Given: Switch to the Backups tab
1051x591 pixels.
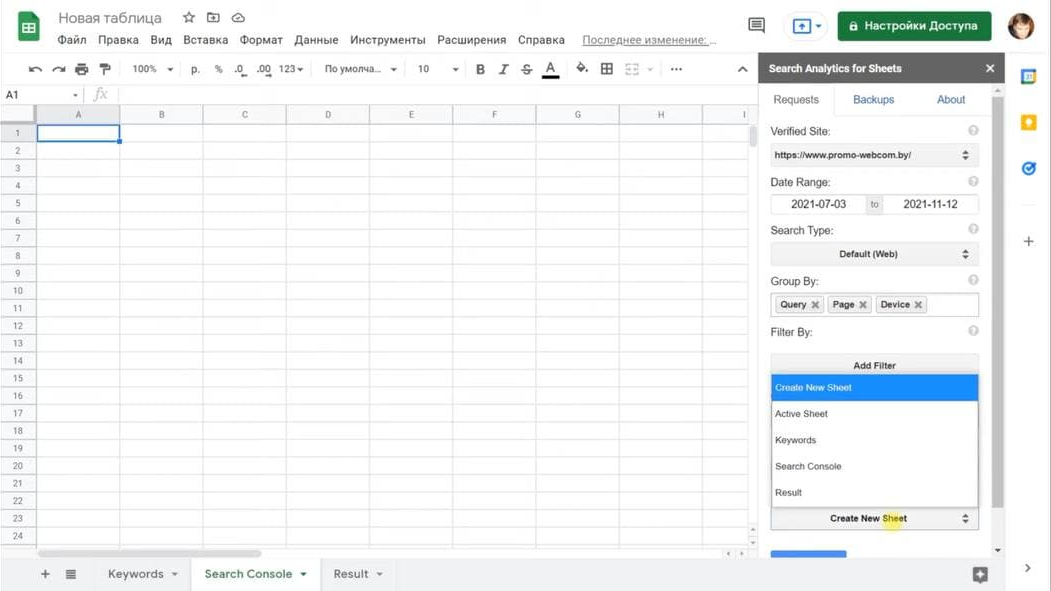Looking at the screenshot, I should 873,100.
